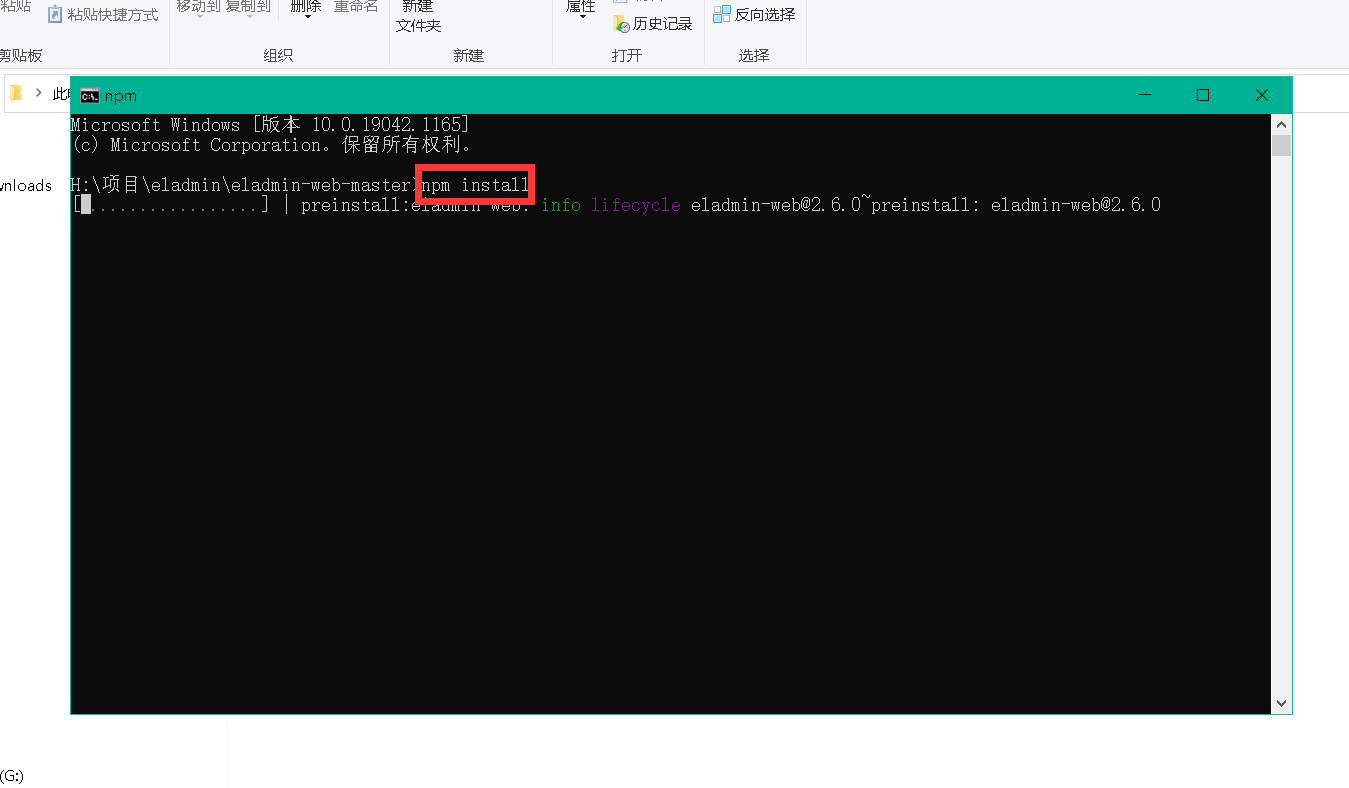Select the (G:) drive at bottom left
The height and width of the screenshot is (788, 1349).
point(12,776)
